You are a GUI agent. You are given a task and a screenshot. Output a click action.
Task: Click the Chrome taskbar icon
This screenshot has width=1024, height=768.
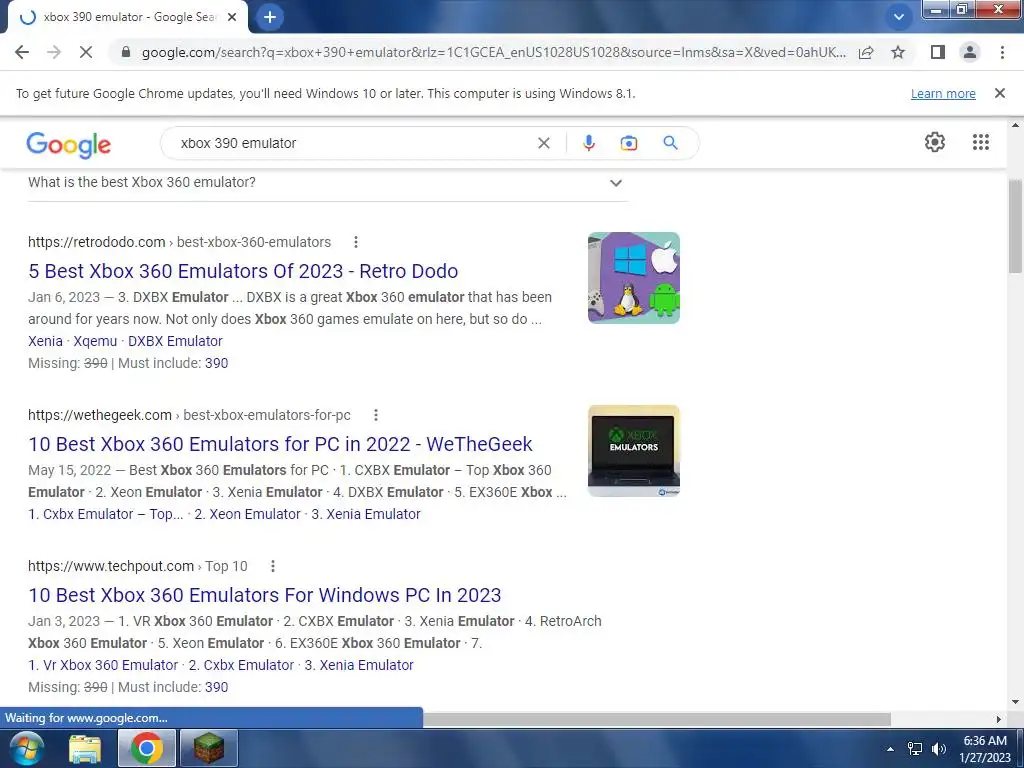(146, 749)
